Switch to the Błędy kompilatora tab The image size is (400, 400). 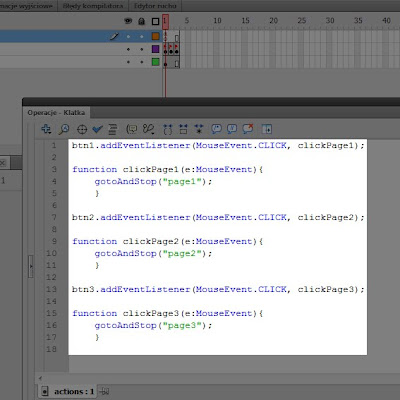93,6
